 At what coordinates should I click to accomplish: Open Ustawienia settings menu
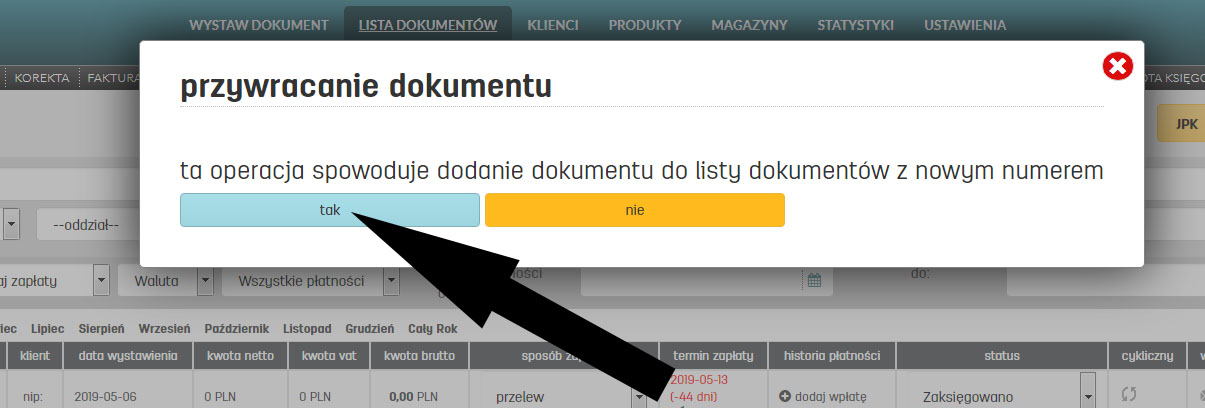coord(964,25)
